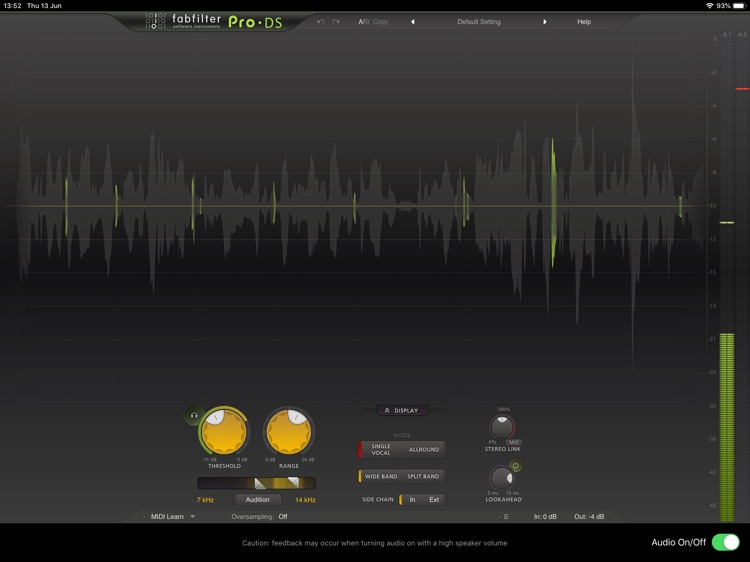Select Wide Band processing
This screenshot has width=750, height=562.
coord(381,476)
